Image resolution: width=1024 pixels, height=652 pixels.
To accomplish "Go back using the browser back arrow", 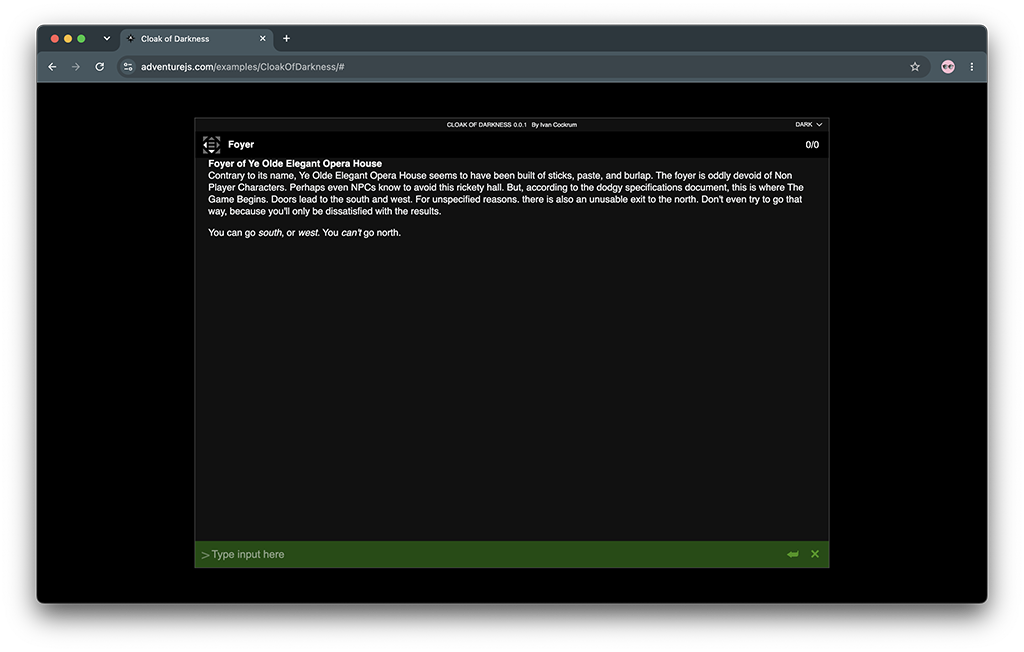I will pyautogui.click(x=52, y=67).
